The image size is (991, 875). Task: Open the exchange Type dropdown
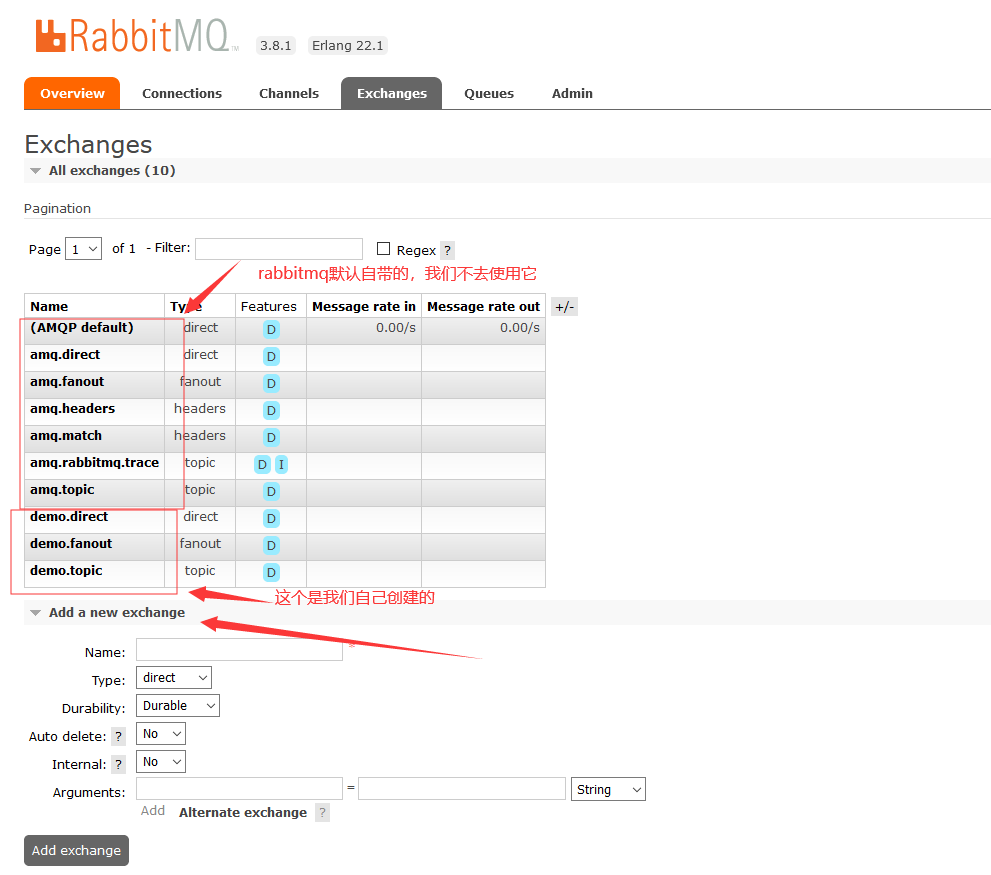(x=174, y=678)
